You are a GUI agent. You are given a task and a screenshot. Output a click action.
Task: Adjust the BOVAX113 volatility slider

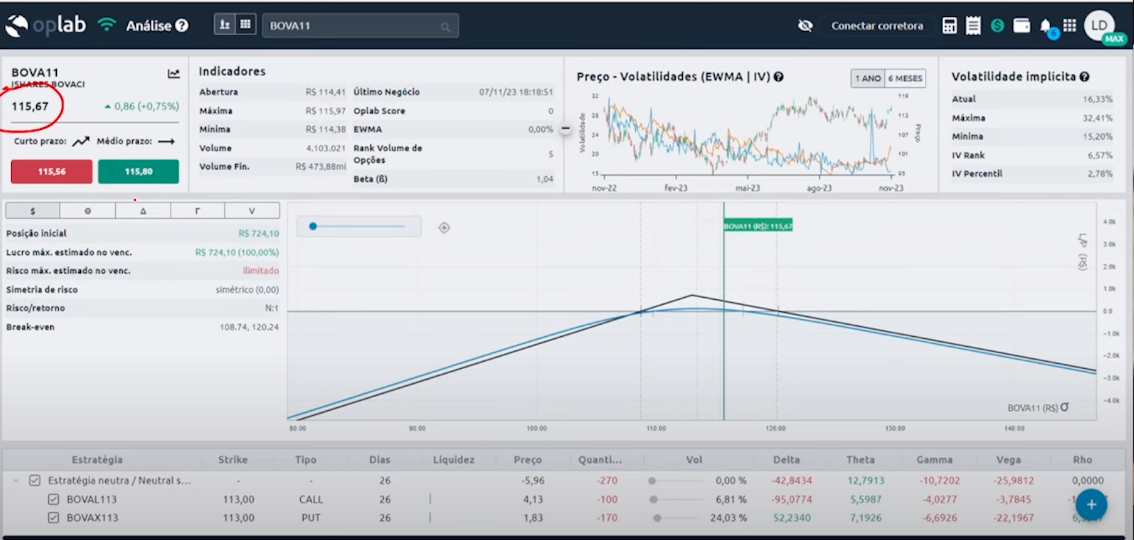[x=657, y=518]
